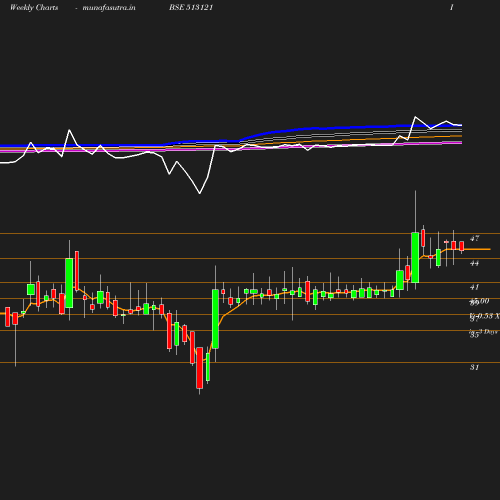
Task: Click the lowest trough of white indicator line
Action: 200,193
